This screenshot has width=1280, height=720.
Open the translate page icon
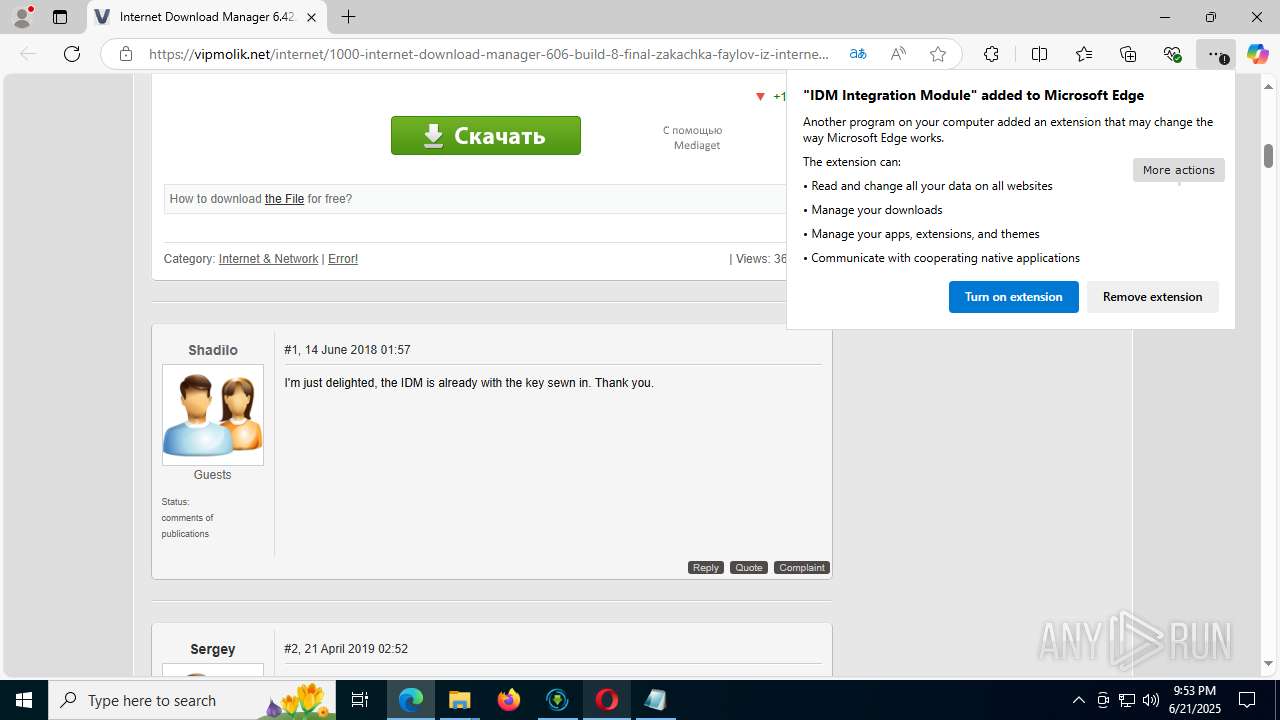(x=858, y=54)
